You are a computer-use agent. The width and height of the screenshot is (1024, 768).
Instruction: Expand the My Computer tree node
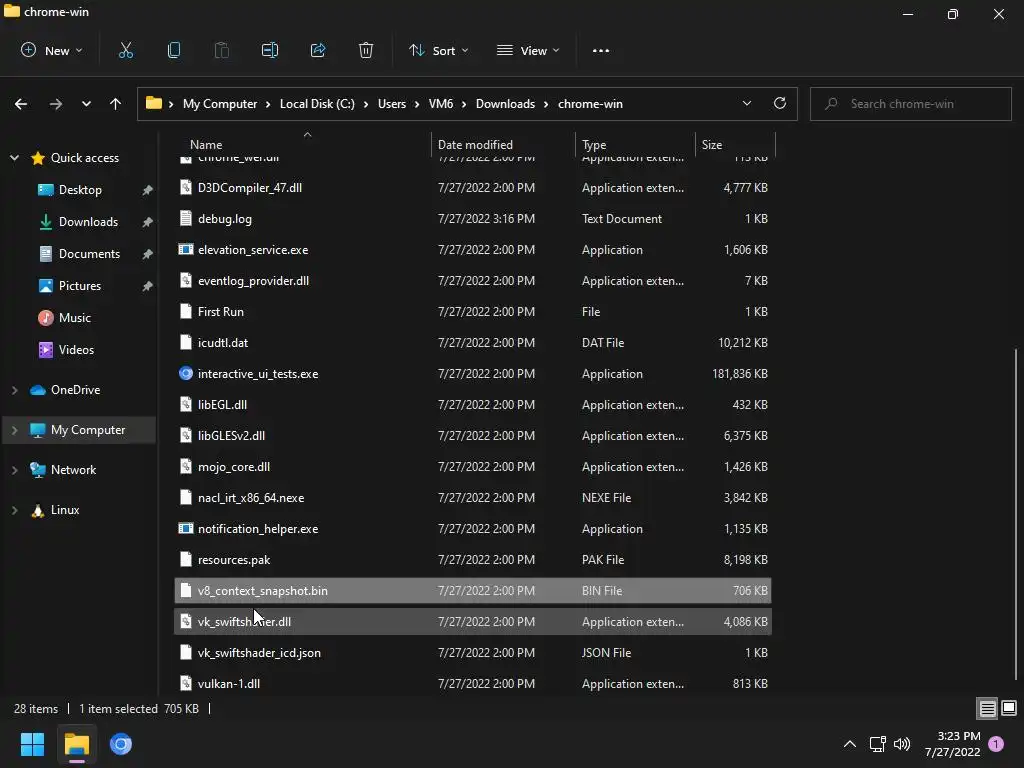tap(14, 430)
